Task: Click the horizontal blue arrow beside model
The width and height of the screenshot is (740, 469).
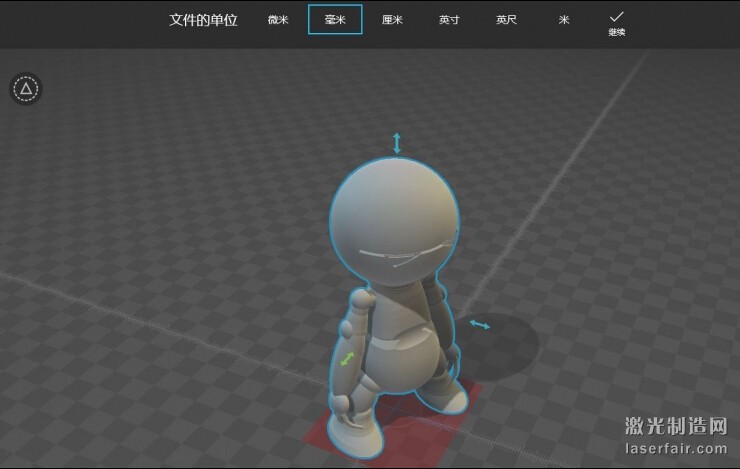Action: point(480,325)
